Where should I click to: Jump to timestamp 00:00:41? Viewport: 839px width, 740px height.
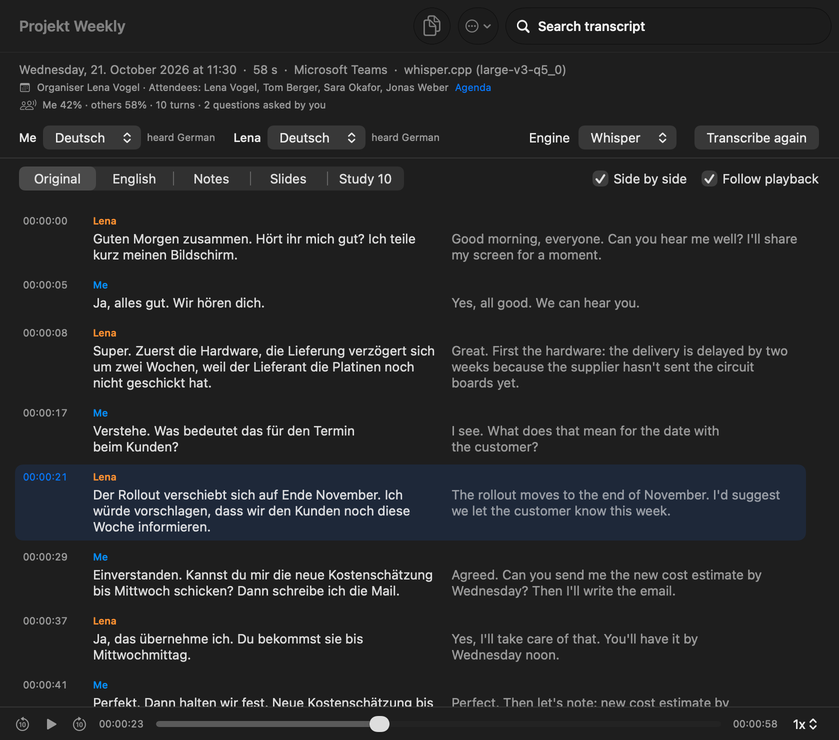[x=45, y=685]
